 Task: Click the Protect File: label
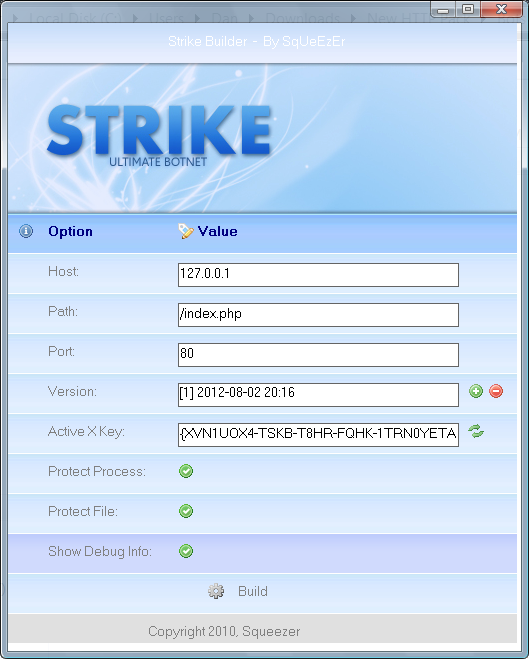coord(83,511)
